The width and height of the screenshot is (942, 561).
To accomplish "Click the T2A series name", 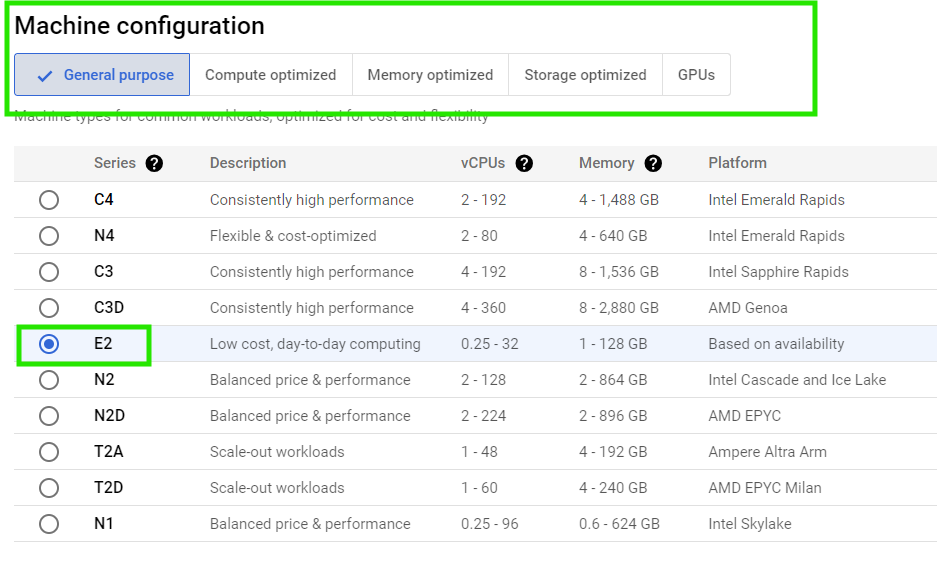I will (x=109, y=452).
